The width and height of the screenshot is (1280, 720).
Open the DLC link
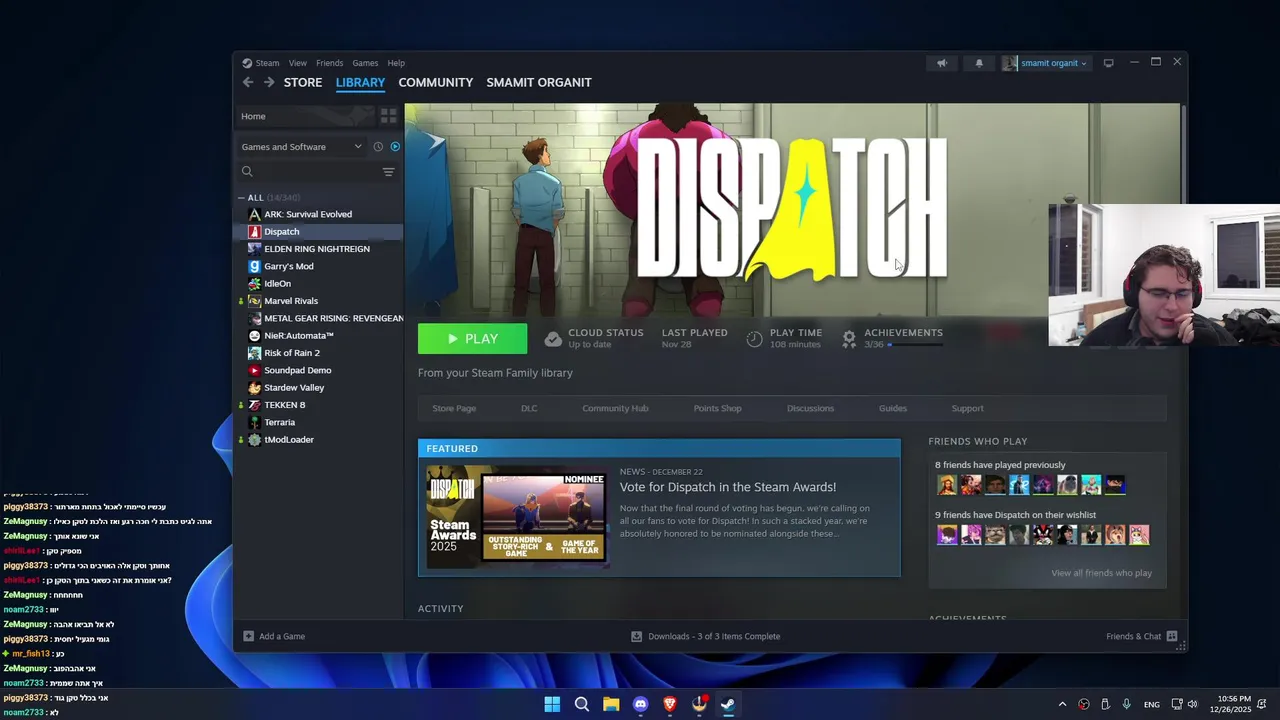point(529,408)
